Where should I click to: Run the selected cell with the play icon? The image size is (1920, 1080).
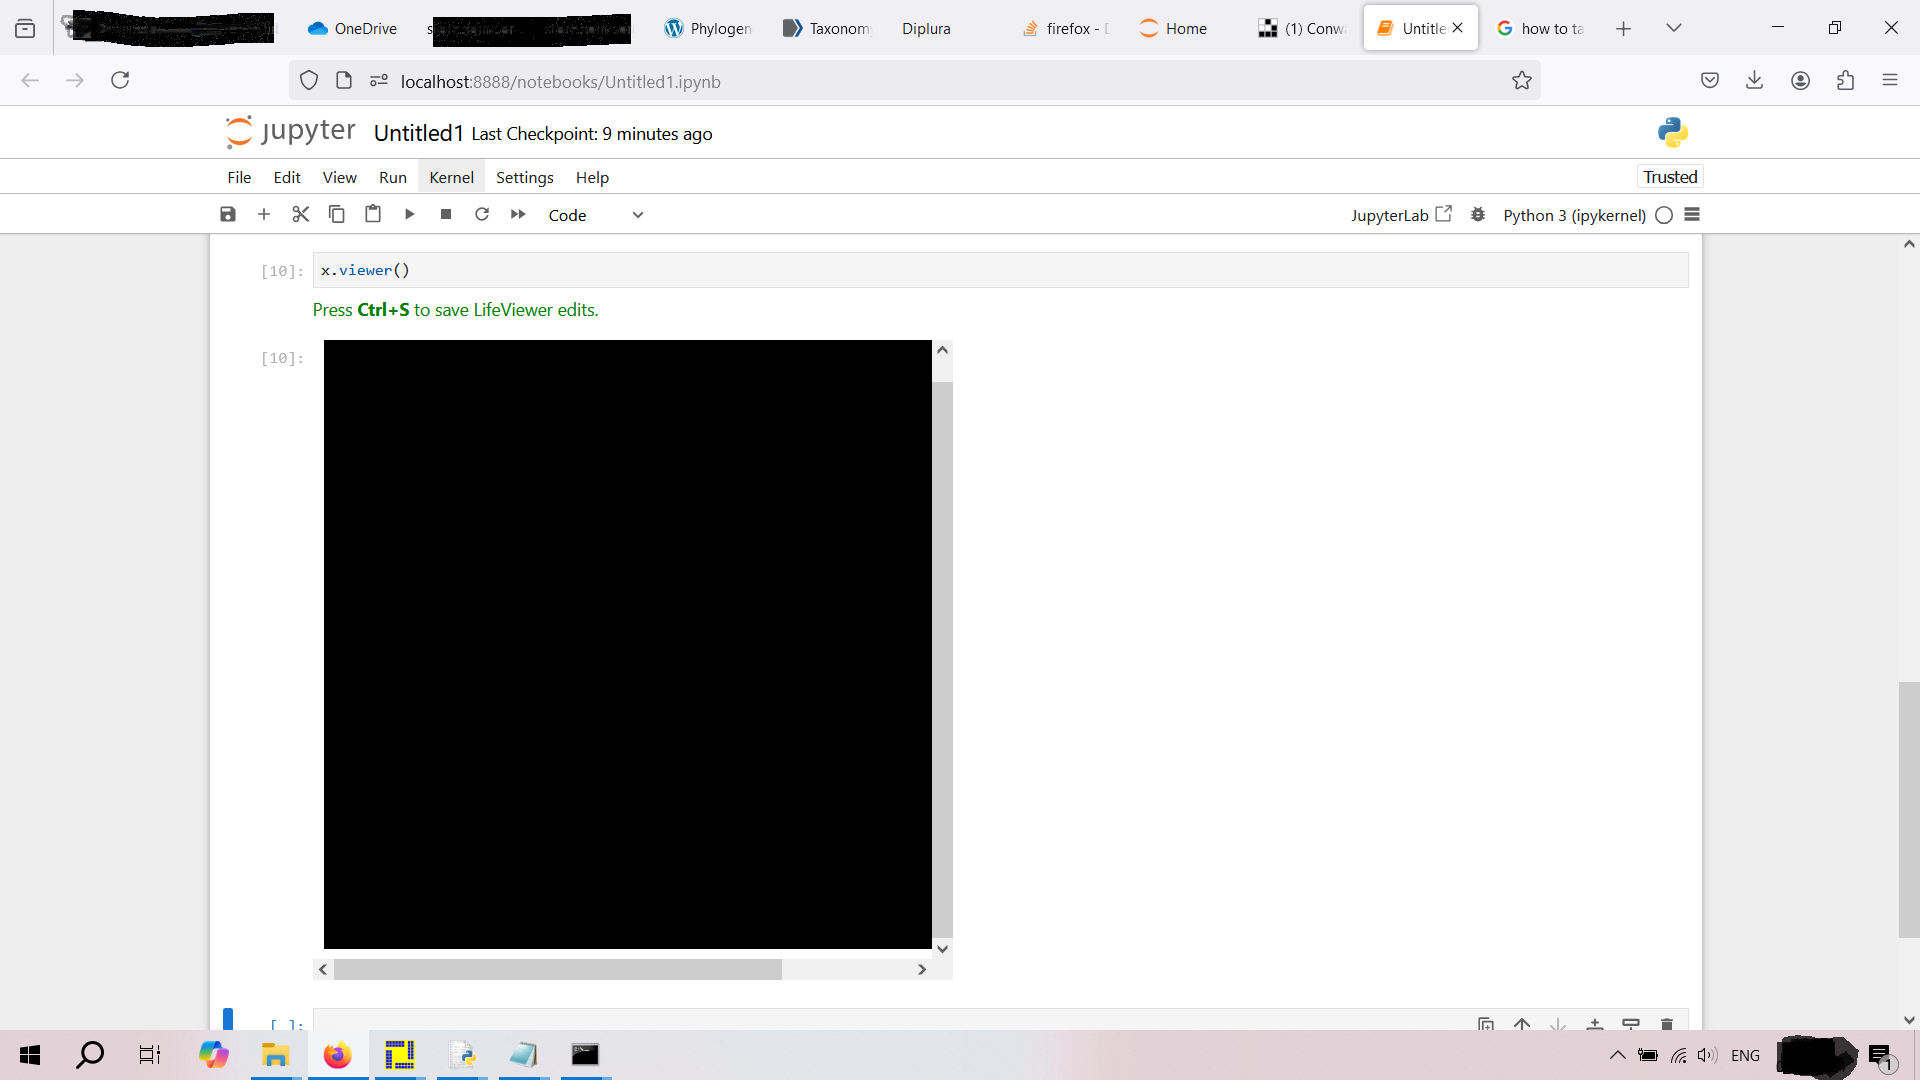409,214
